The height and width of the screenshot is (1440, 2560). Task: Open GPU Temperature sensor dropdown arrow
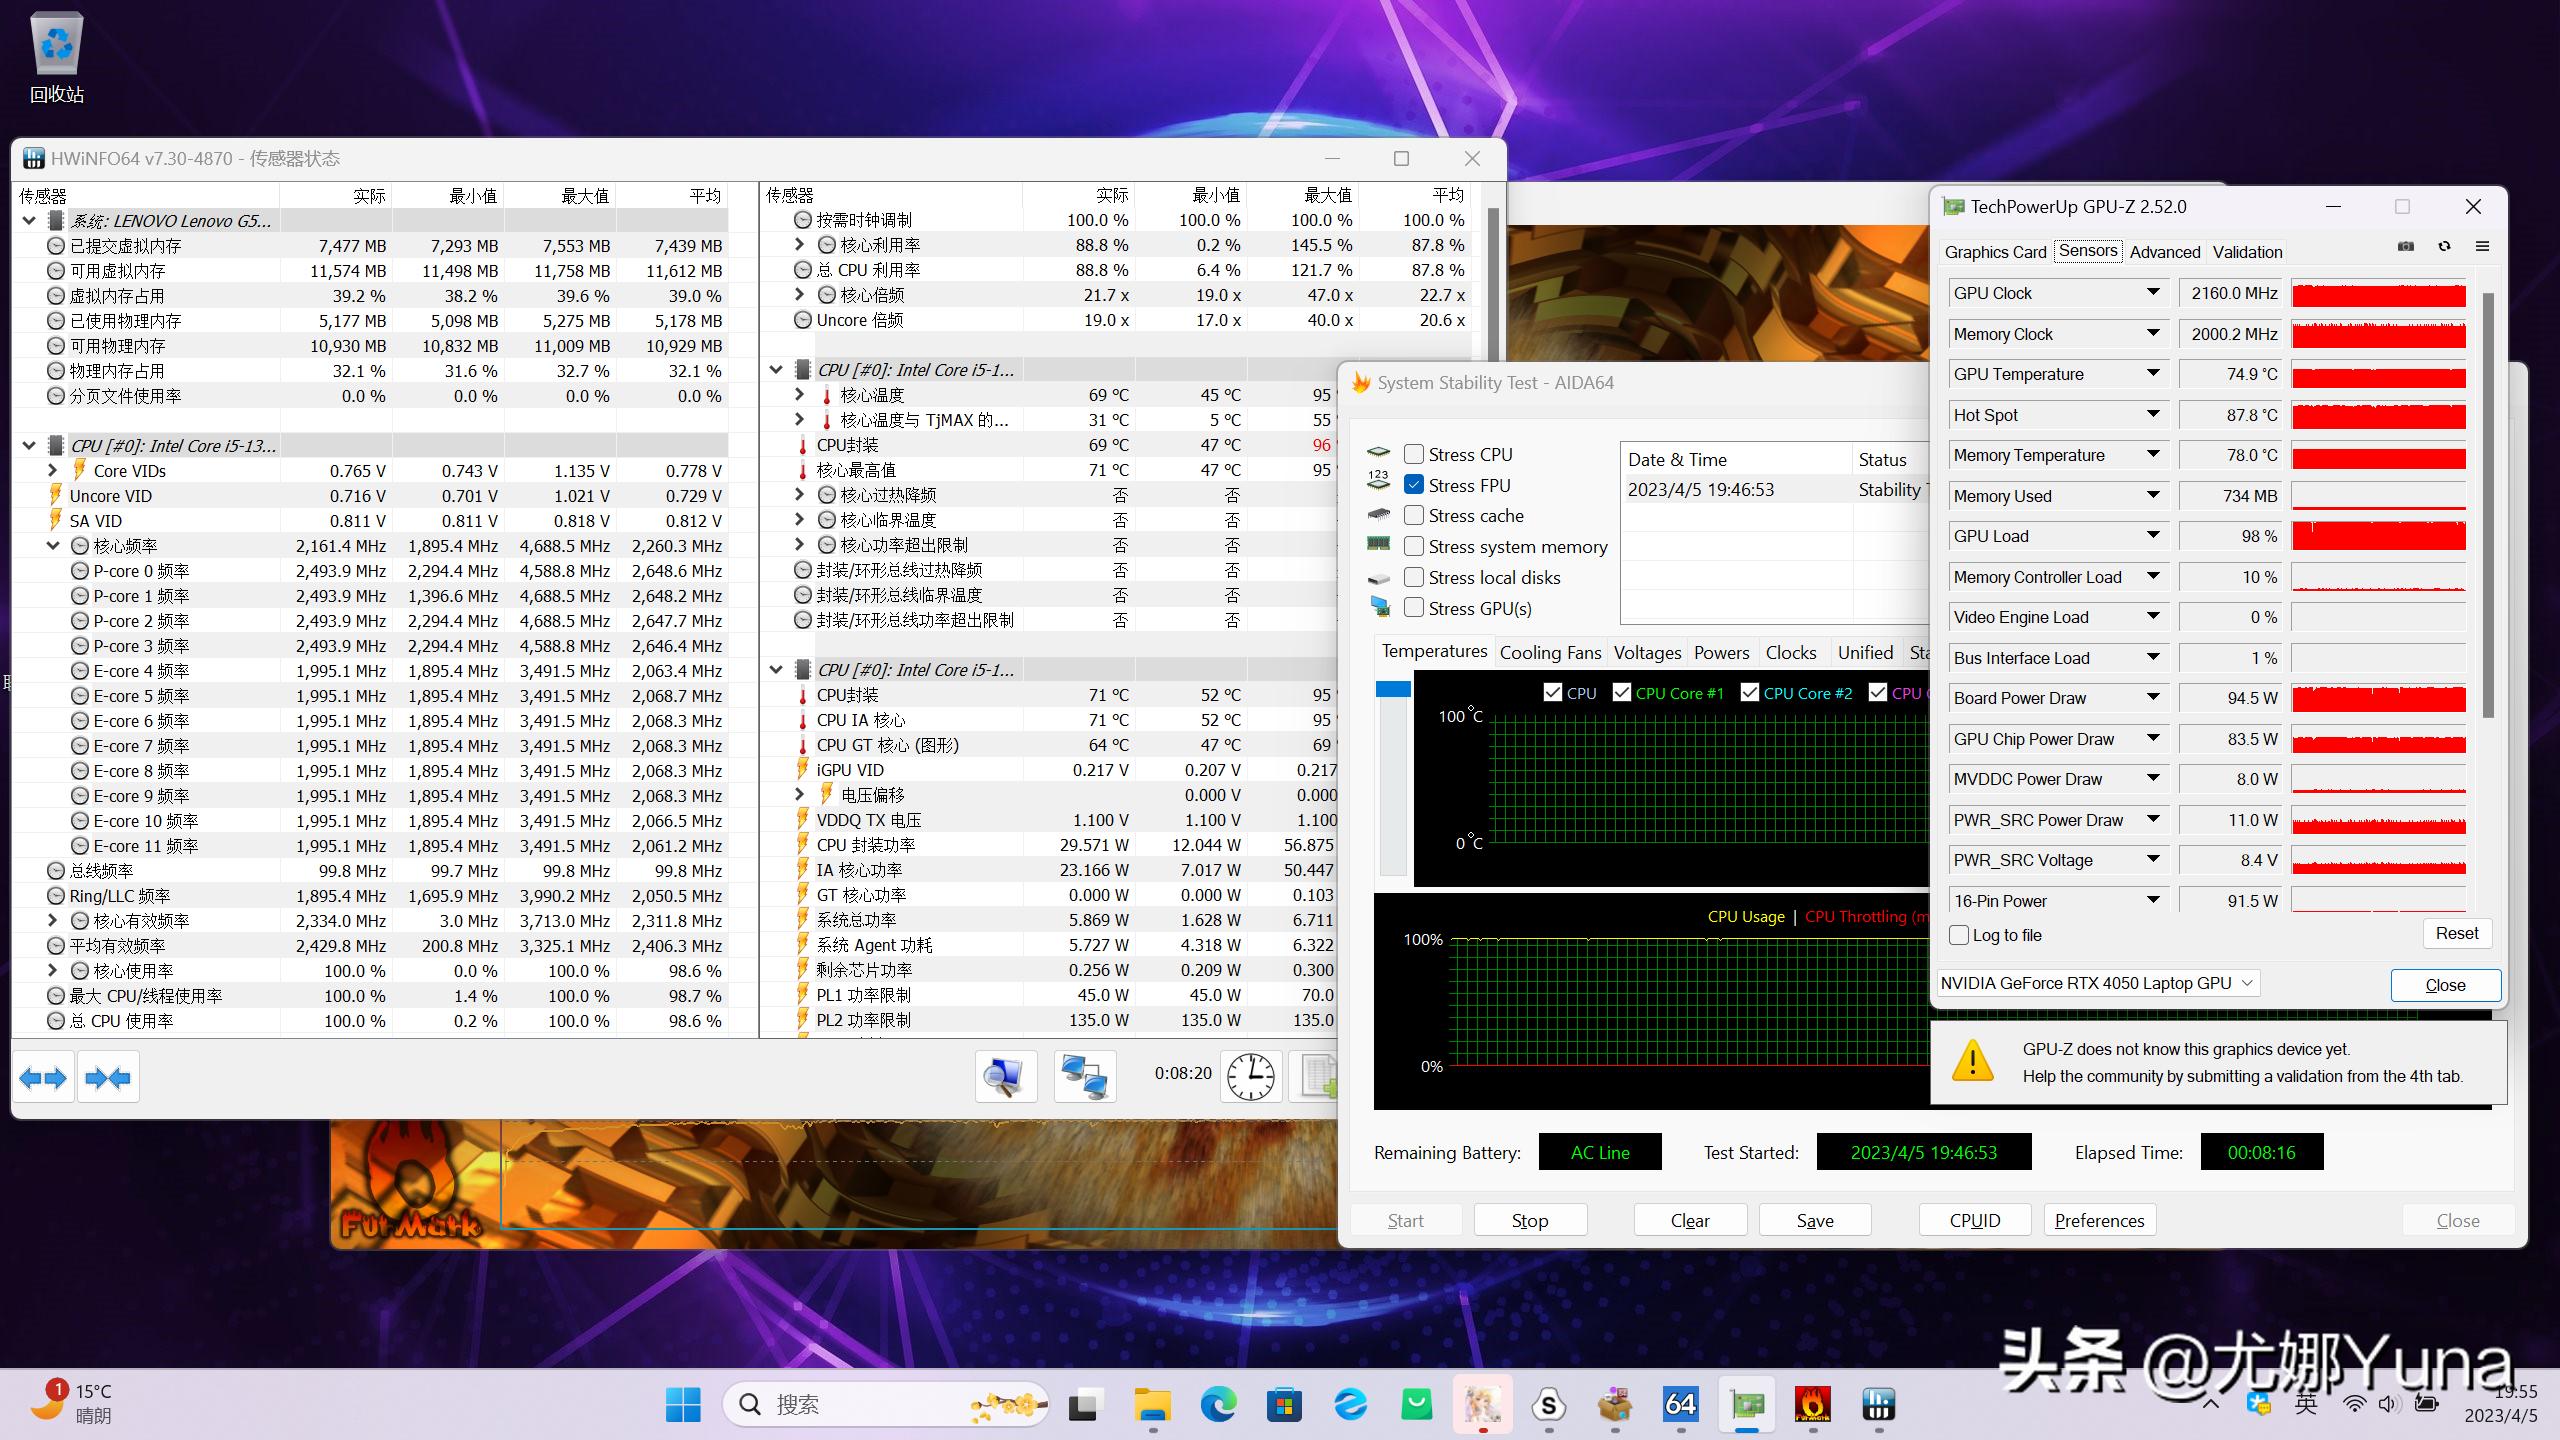[x=2153, y=373]
